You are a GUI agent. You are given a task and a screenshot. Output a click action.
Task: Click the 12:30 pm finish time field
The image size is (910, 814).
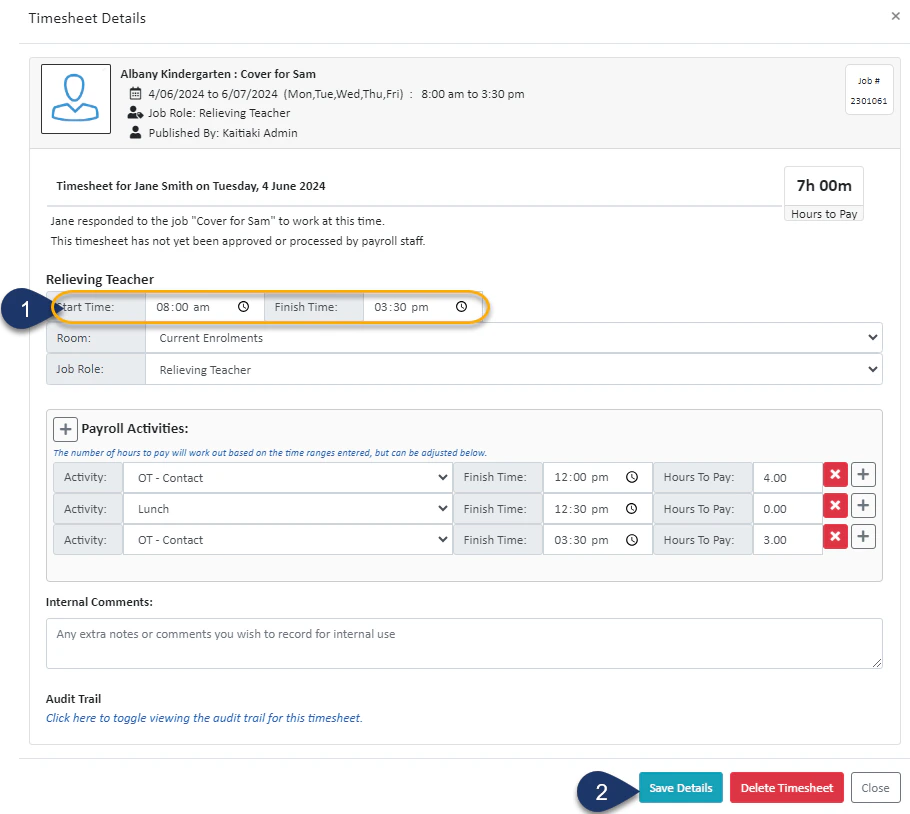pyautogui.click(x=598, y=509)
